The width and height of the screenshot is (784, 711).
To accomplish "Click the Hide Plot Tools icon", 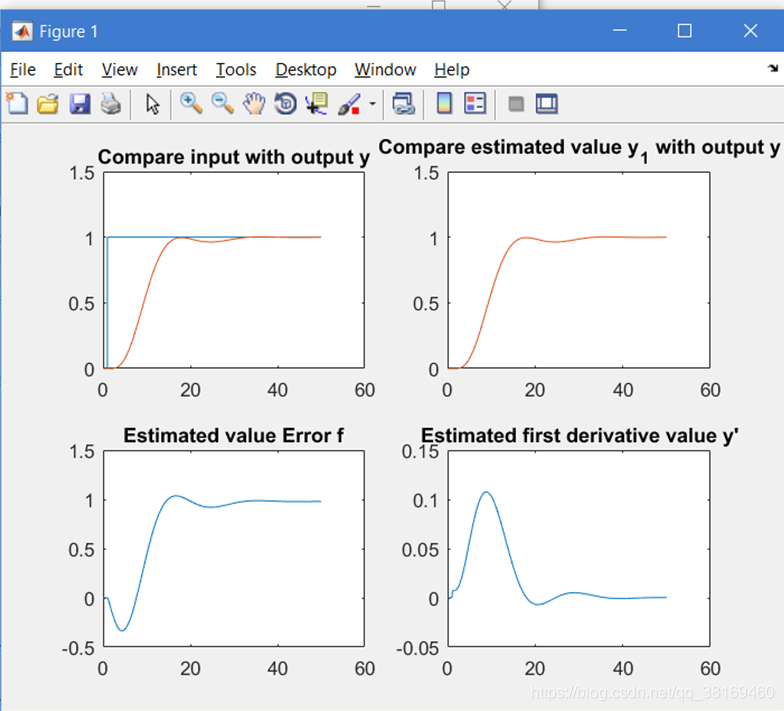I will pyautogui.click(x=516, y=104).
